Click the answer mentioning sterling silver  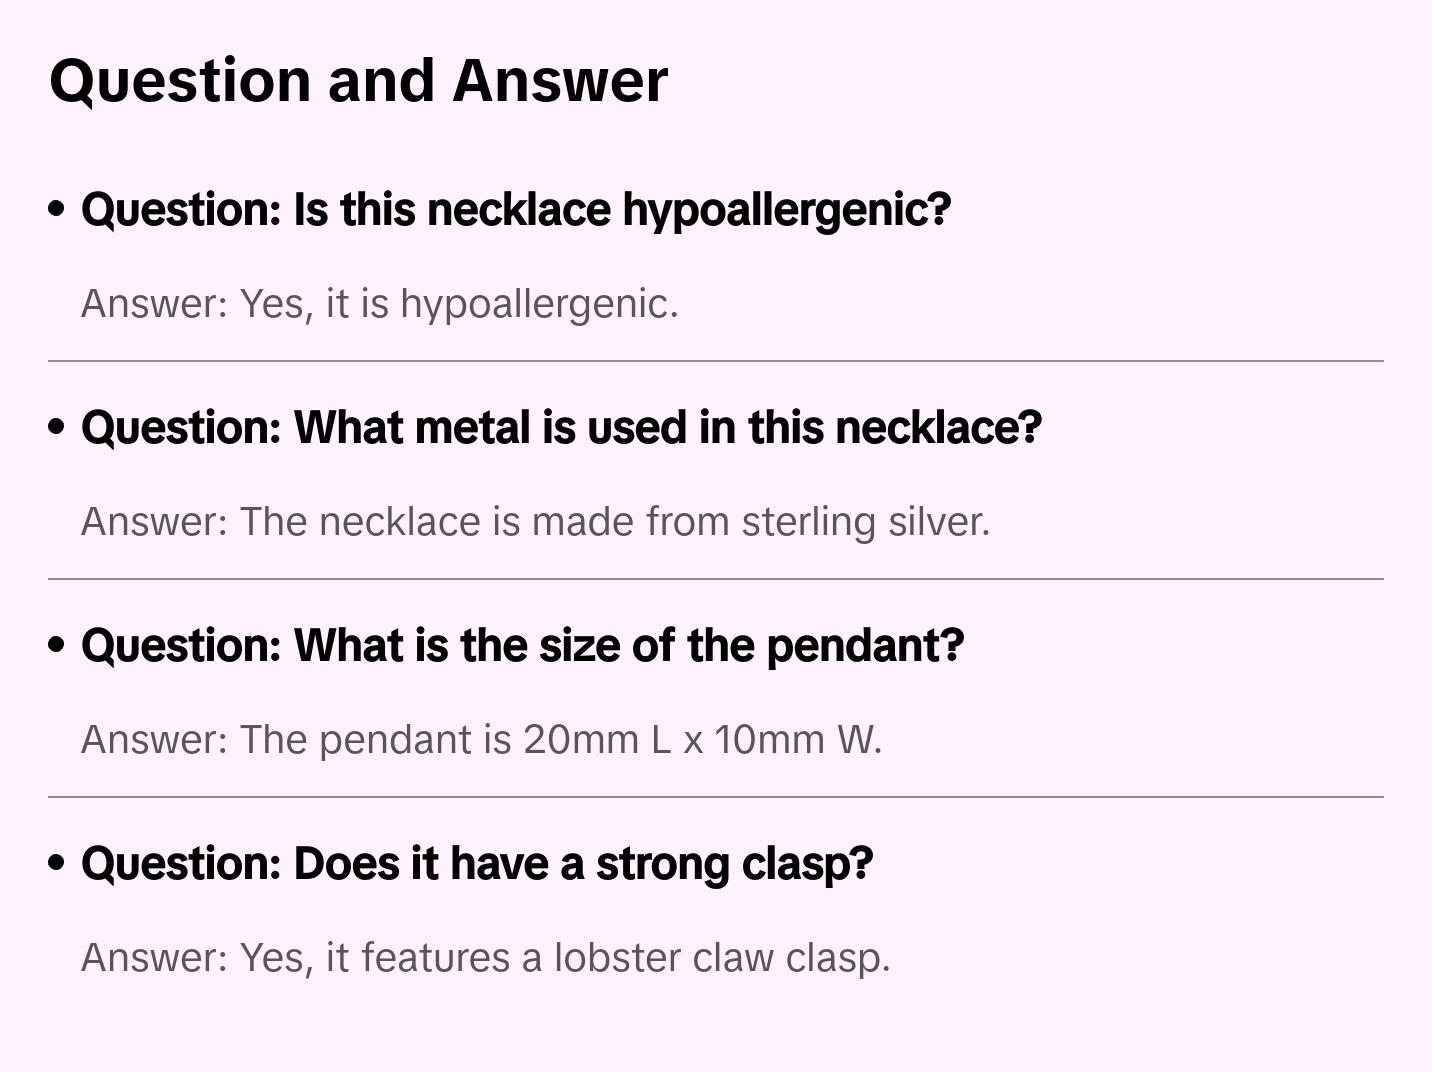click(x=535, y=522)
